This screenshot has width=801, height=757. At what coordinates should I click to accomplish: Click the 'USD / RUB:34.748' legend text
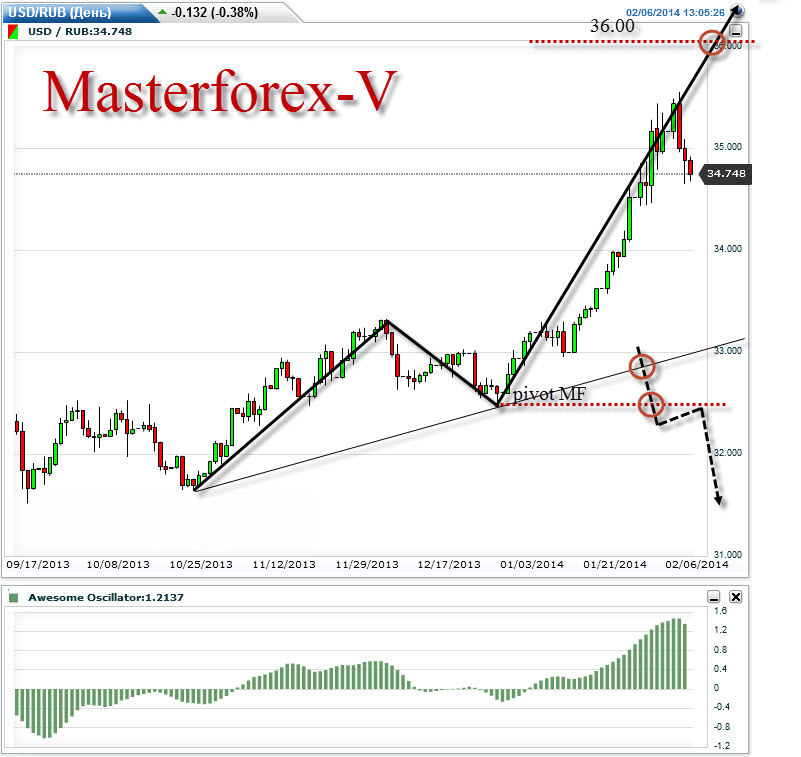[80, 32]
